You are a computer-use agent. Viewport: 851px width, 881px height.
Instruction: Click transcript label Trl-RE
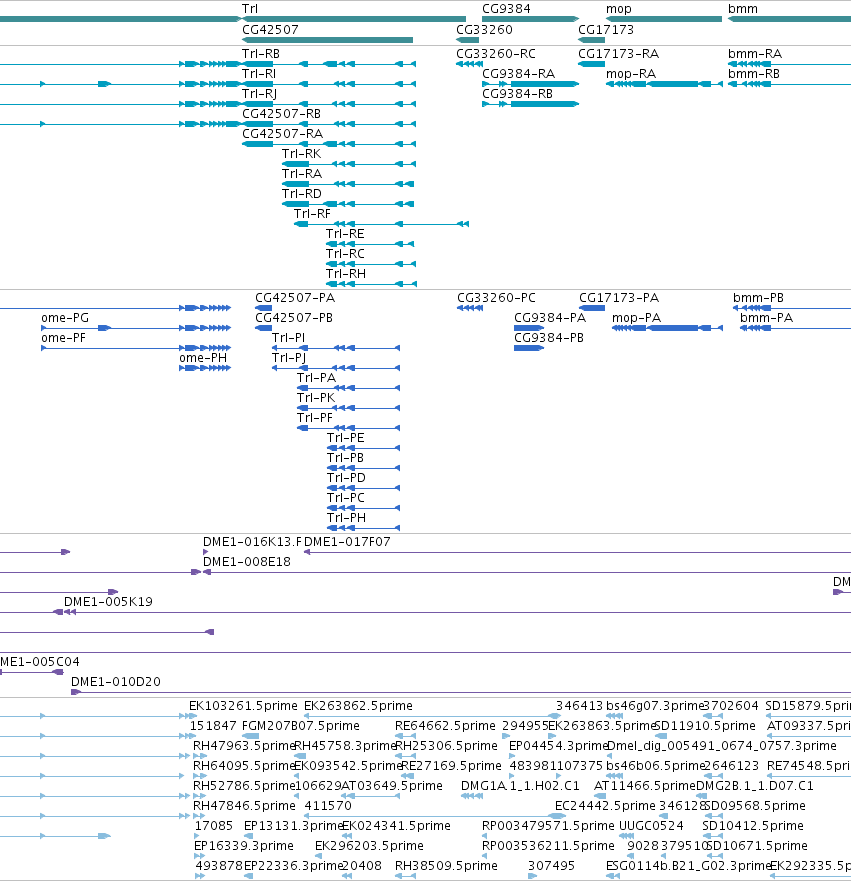345,234
